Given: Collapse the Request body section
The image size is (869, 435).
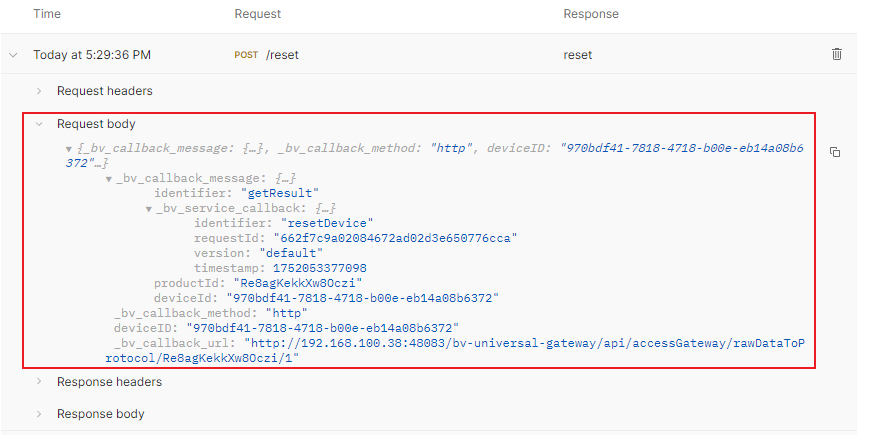Looking at the screenshot, I should 39,124.
